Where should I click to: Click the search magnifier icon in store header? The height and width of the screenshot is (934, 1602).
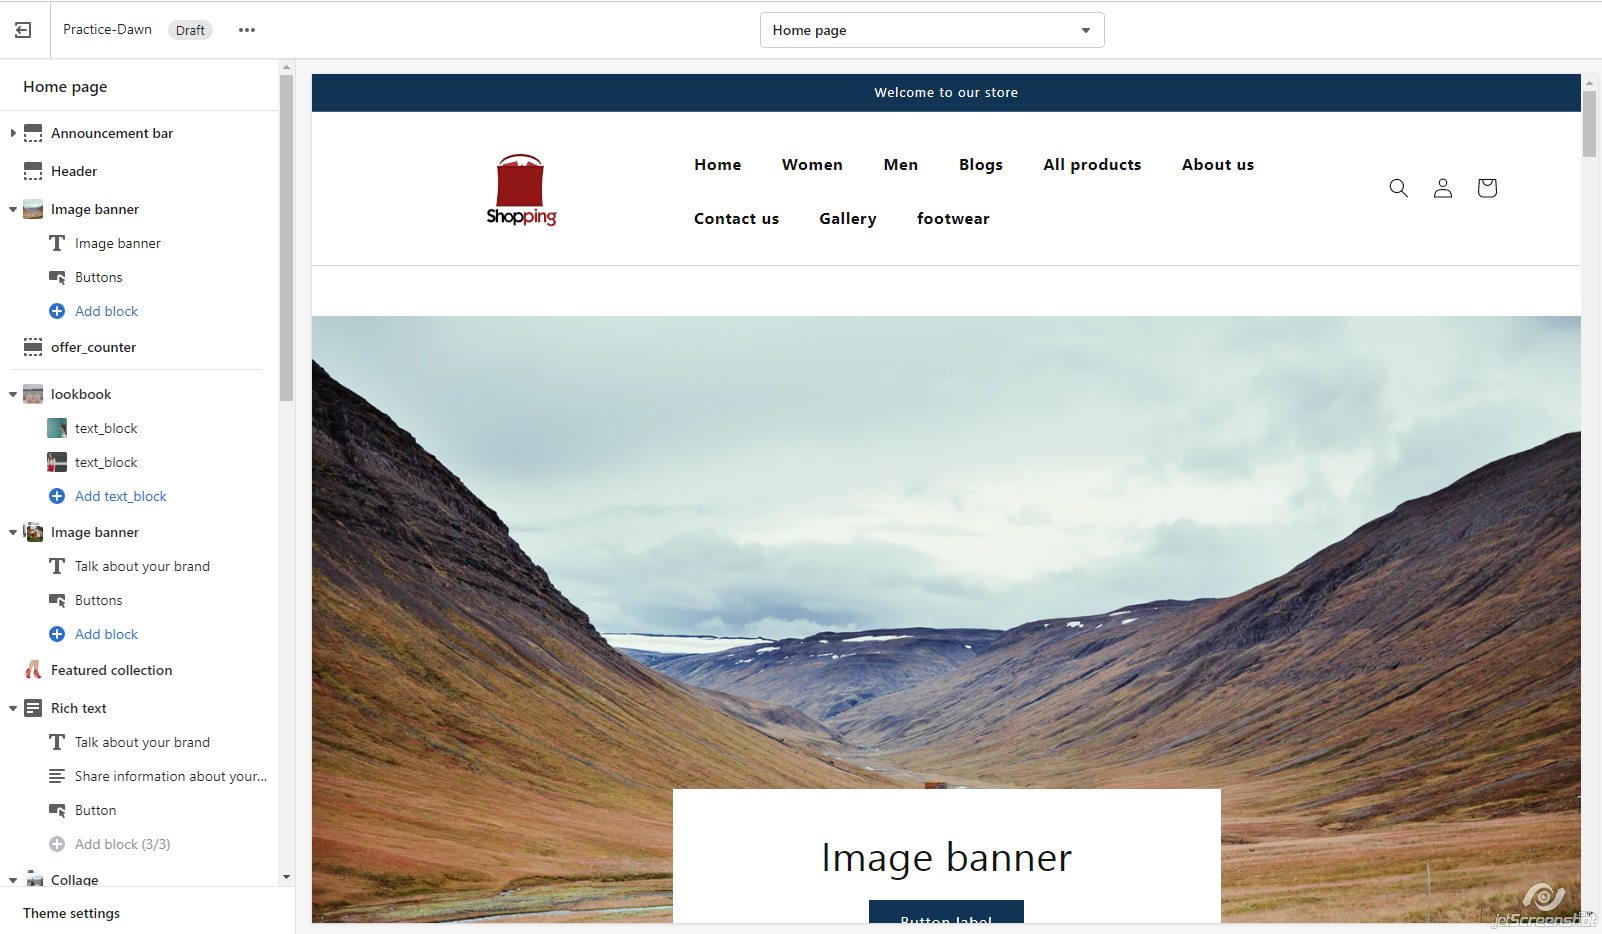pos(1398,188)
